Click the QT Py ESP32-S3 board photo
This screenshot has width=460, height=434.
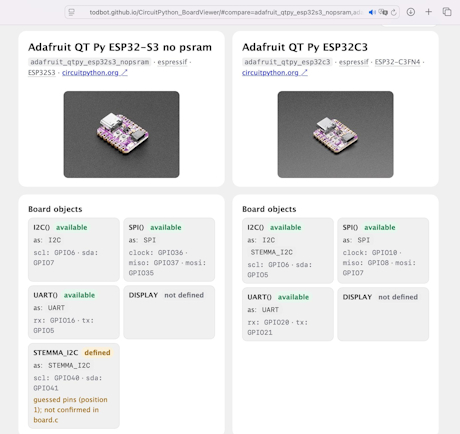[x=121, y=134]
